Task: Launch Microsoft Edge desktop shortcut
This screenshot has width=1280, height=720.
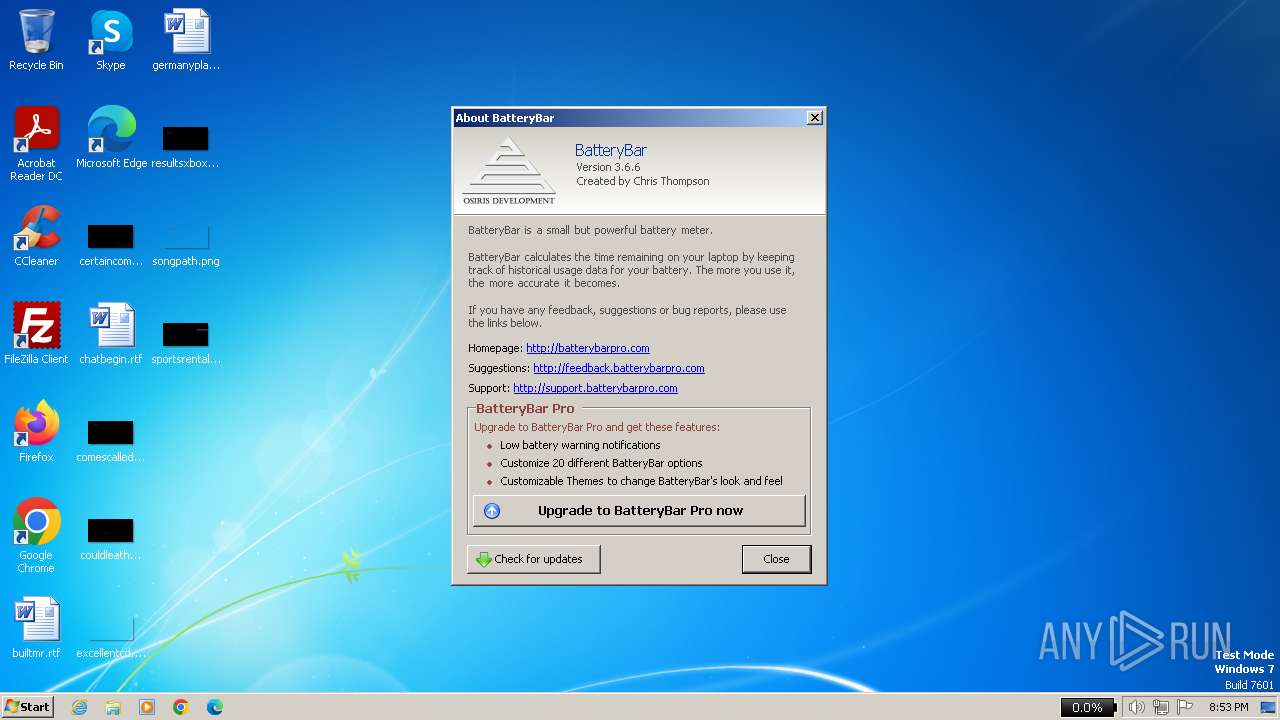Action: 111,138
